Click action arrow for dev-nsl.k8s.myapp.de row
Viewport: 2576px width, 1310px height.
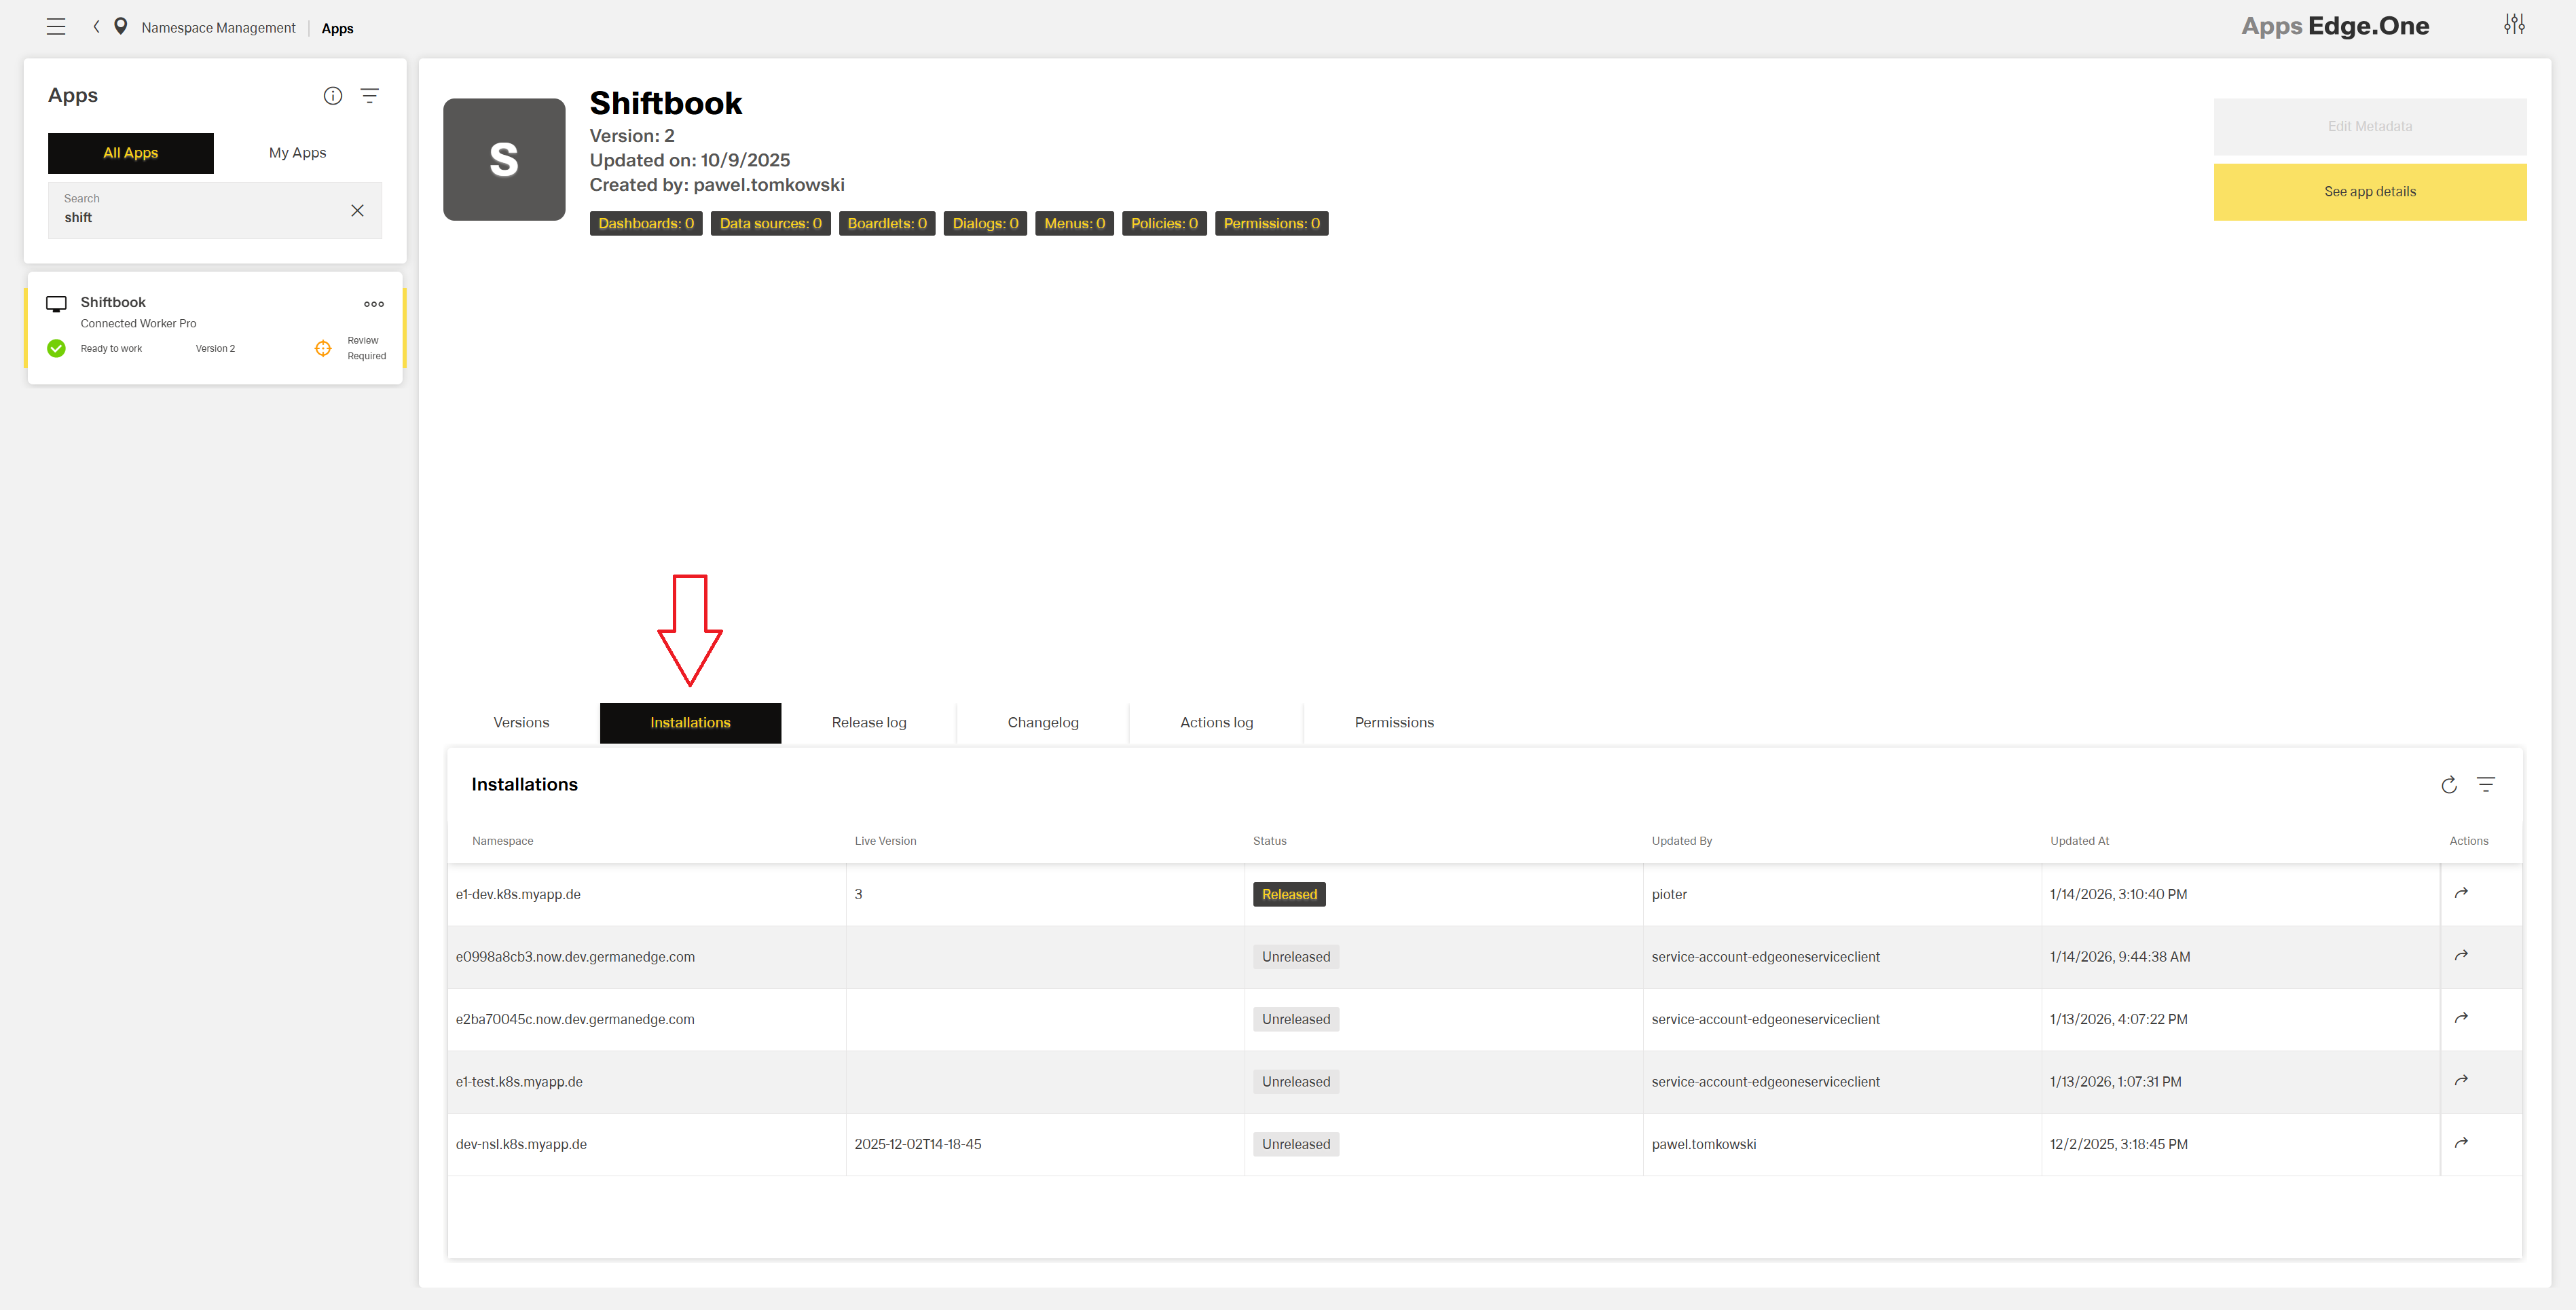[x=2461, y=1143]
